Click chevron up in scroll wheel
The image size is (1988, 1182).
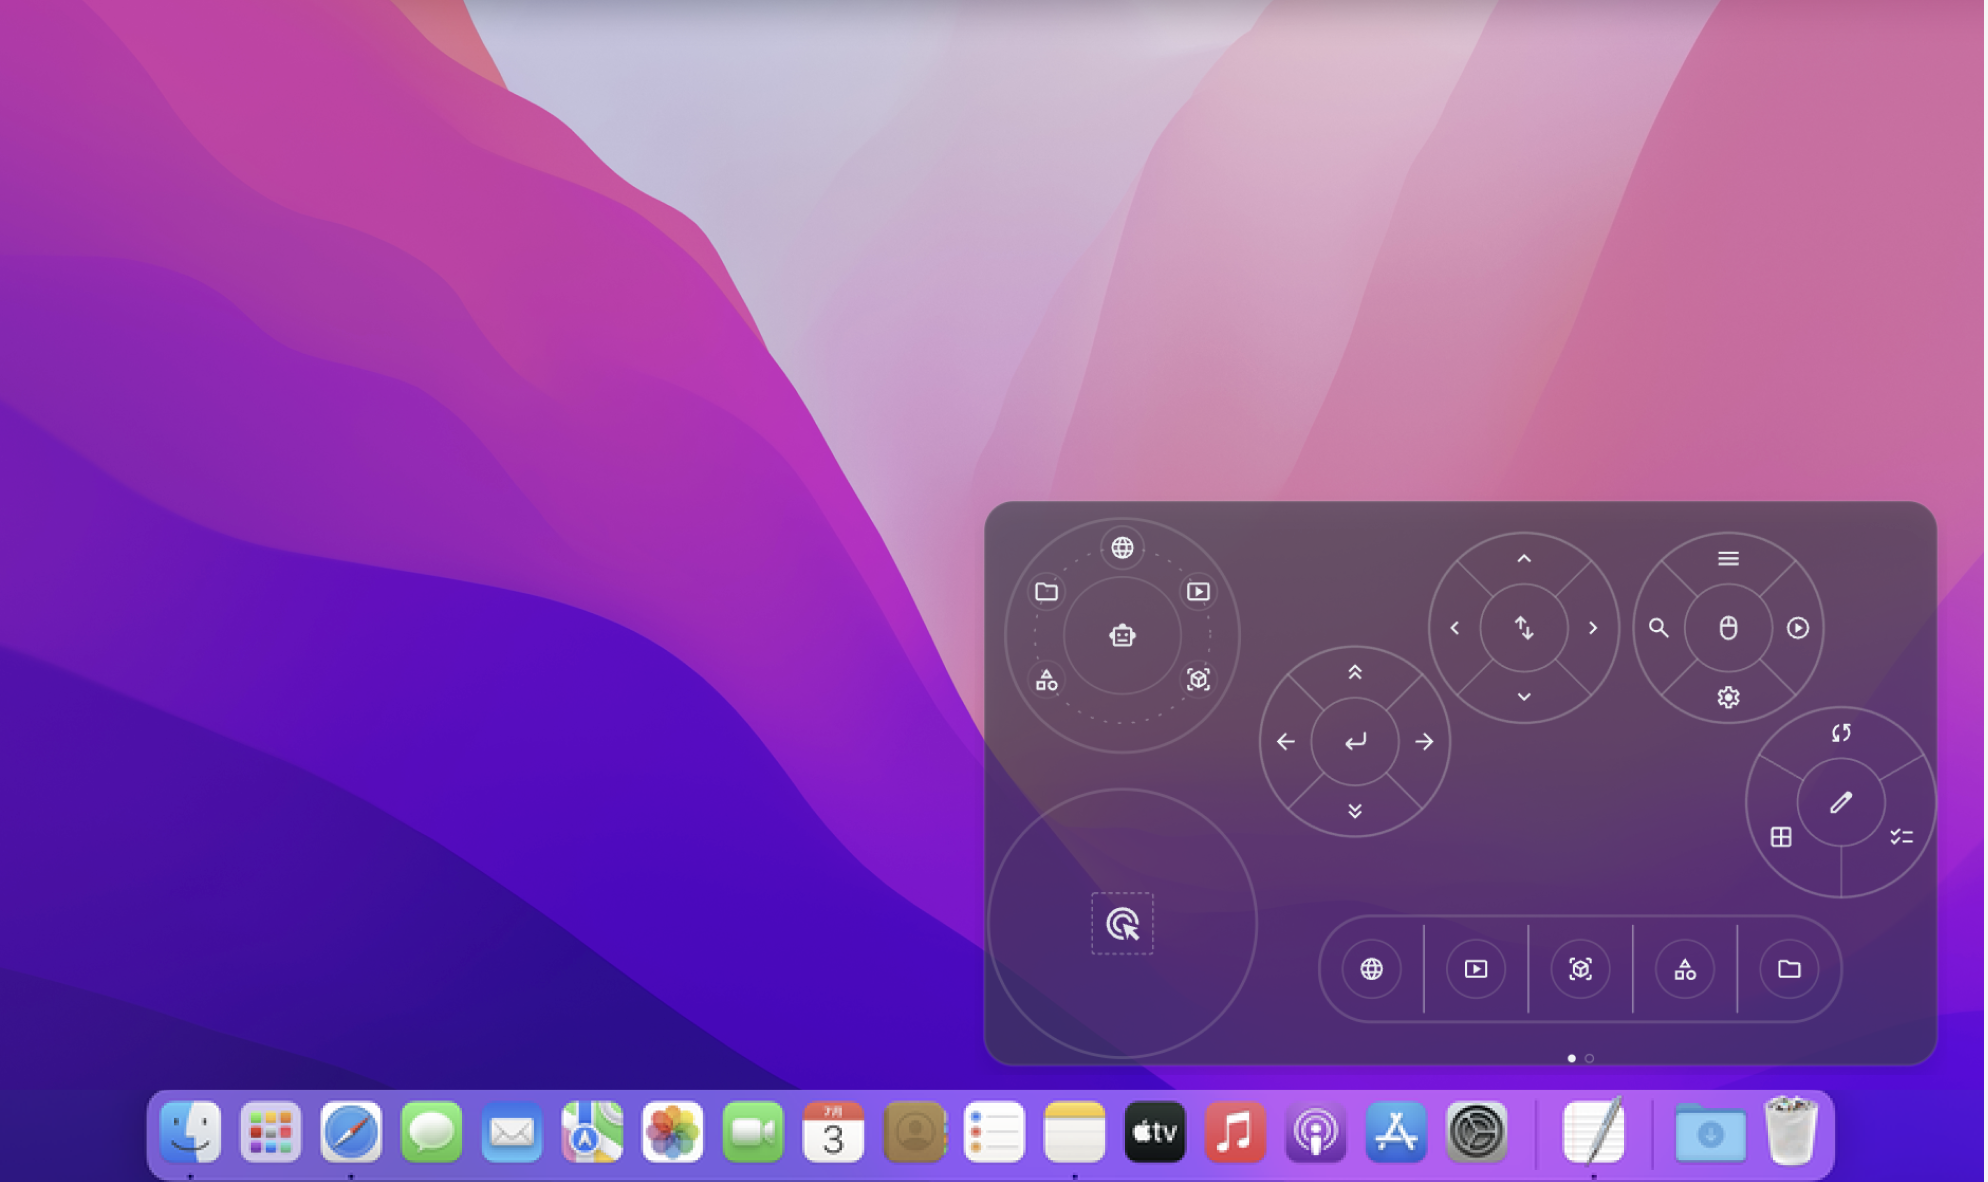[1526, 560]
